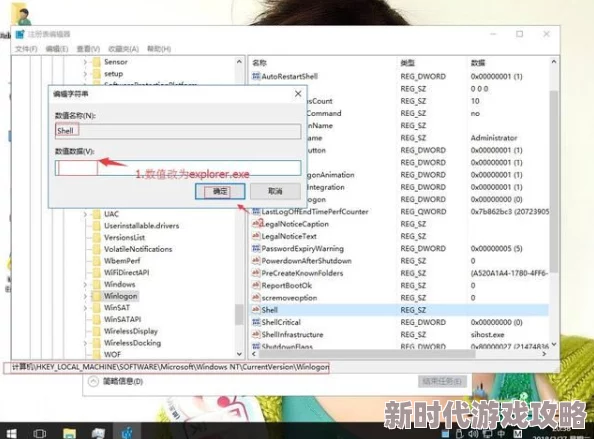
Task: Expand the Sensor tree node
Action: (85, 62)
